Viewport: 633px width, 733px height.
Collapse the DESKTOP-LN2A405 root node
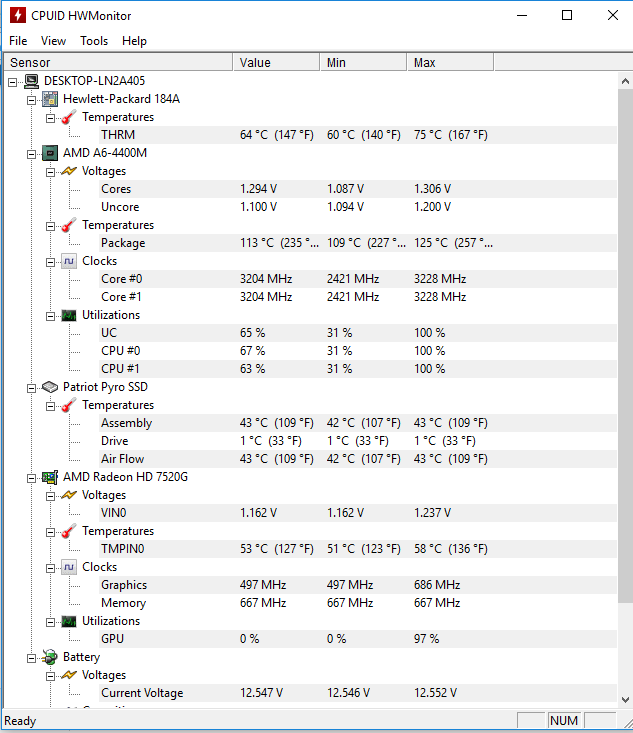pos(13,82)
